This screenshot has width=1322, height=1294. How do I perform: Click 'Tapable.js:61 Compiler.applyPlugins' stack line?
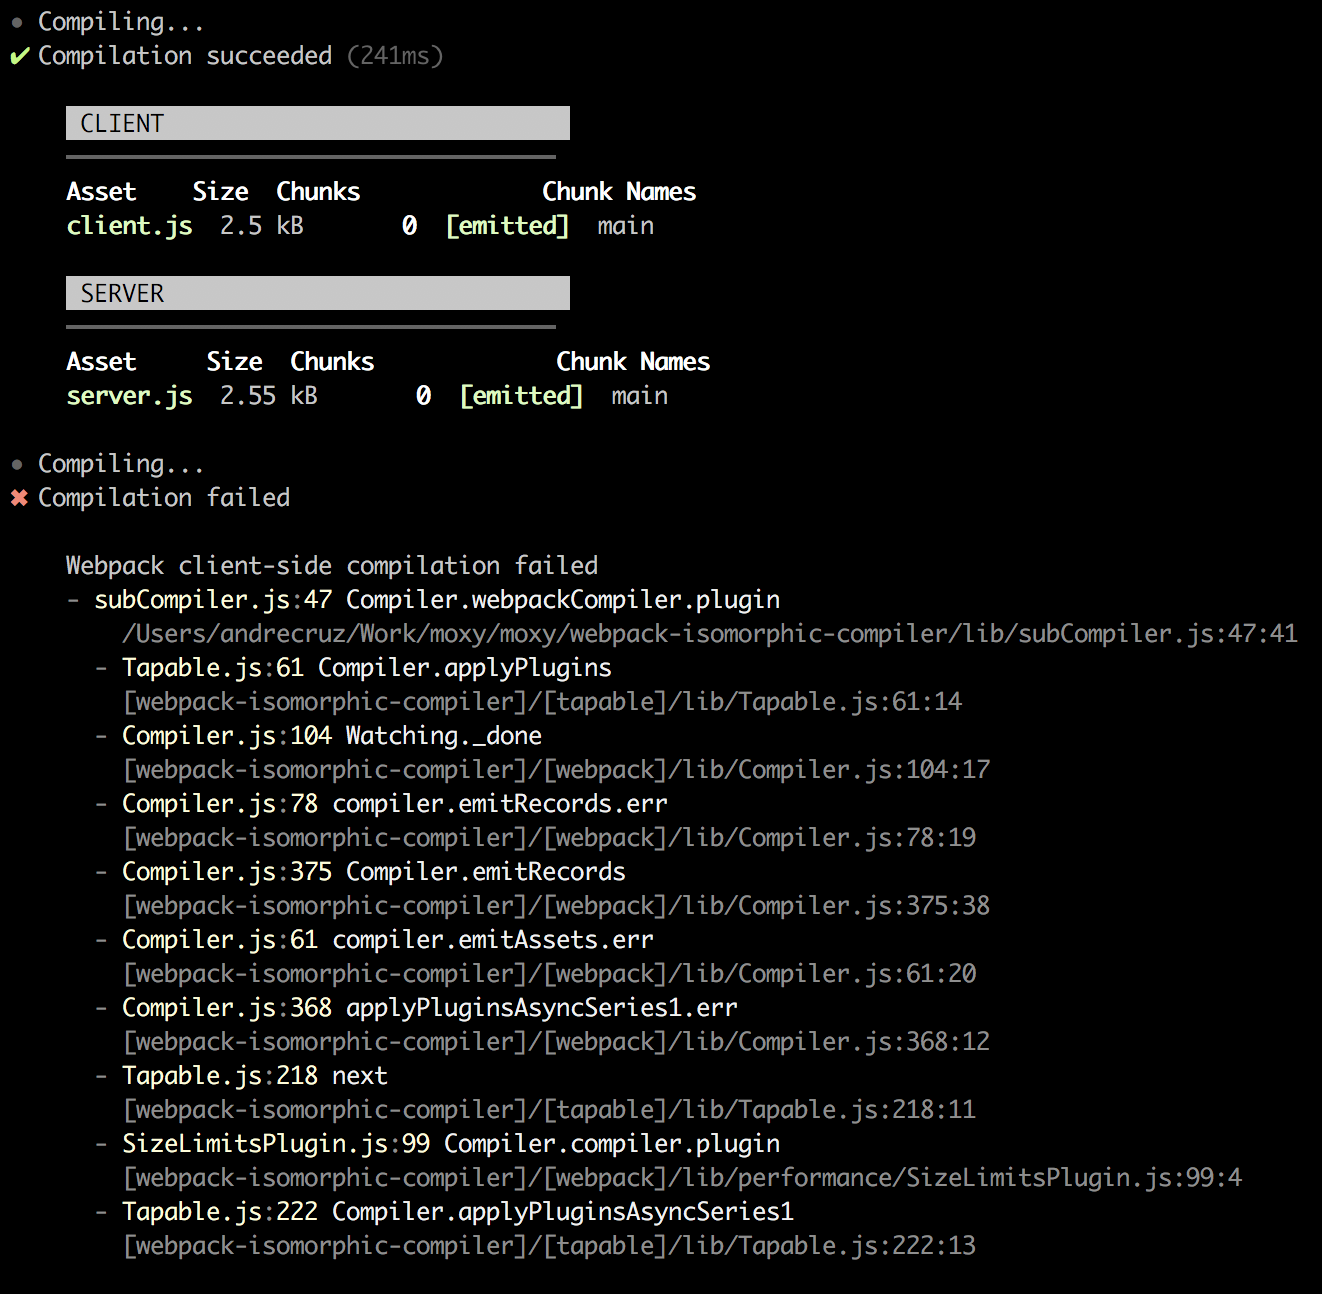click(x=367, y=668)
